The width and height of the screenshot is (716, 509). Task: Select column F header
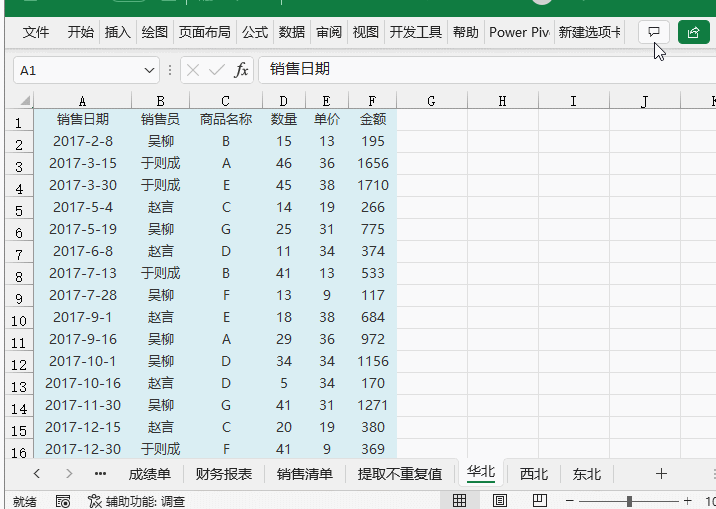click(372, 100)
